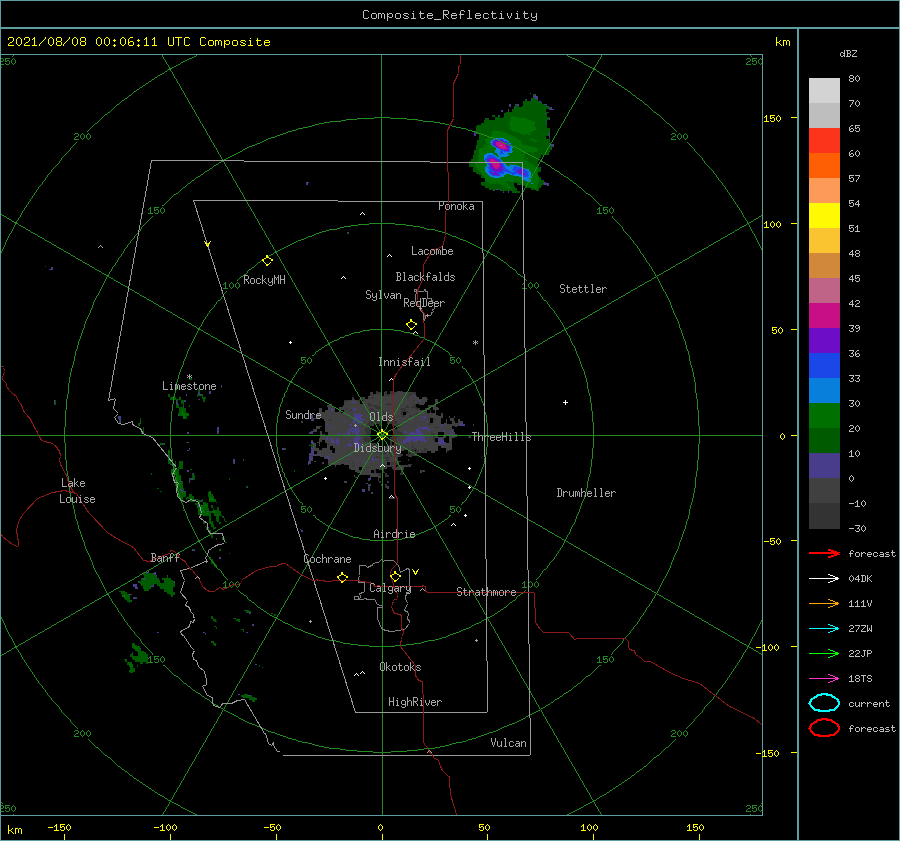The image size is (900, 841).
Task: Click the Composite_Reflectivity title text
Action: coord(450,15)
